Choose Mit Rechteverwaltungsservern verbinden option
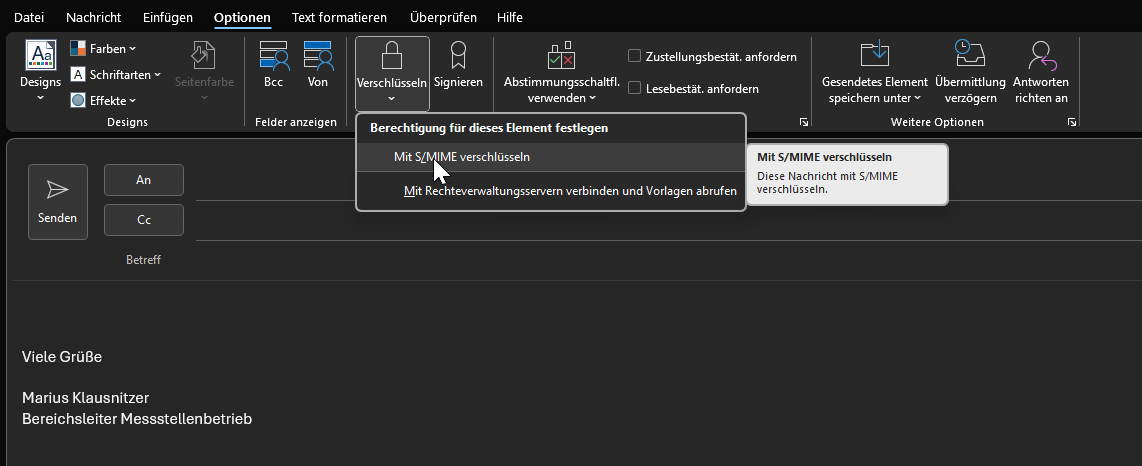The height and width of the screenshot is (466, 1142). (x=569, y=191)
